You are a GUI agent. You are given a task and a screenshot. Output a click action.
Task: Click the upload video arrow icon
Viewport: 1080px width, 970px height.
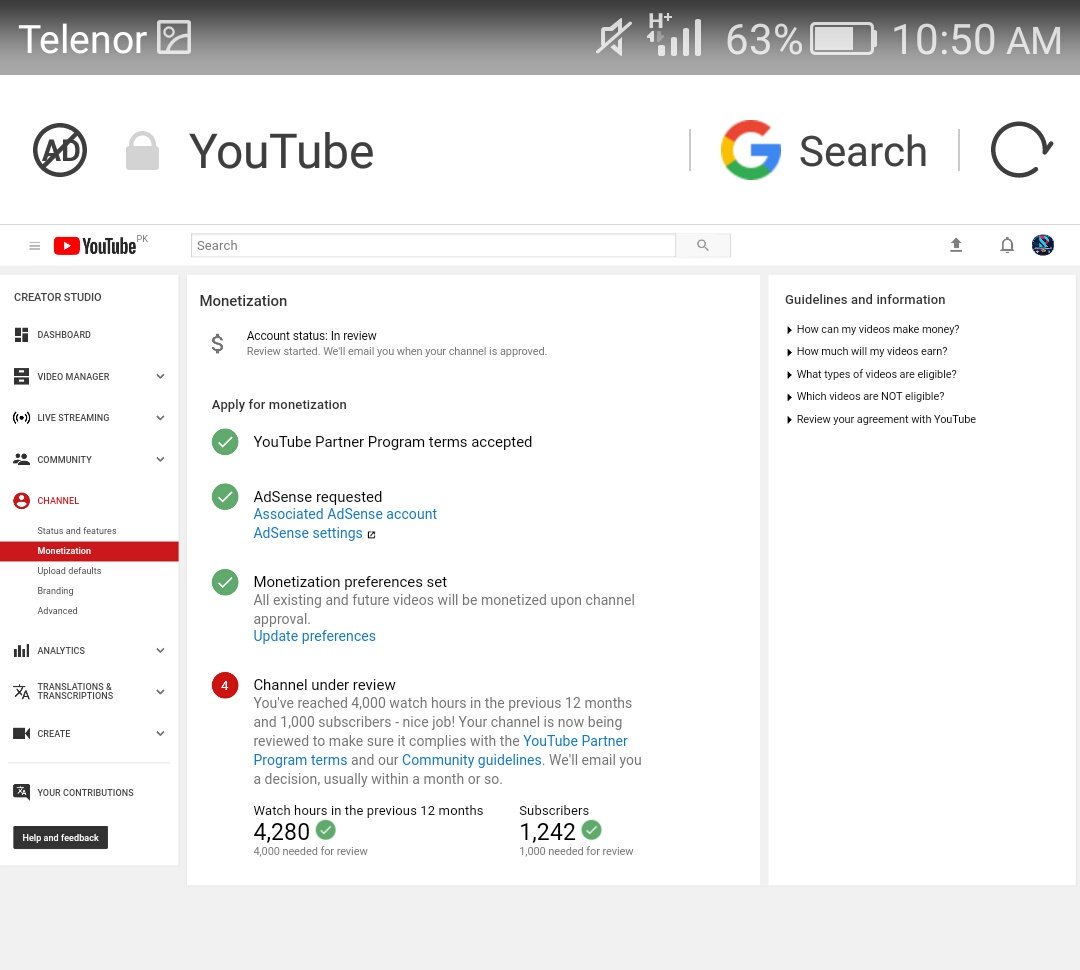[x=956, y=245]
